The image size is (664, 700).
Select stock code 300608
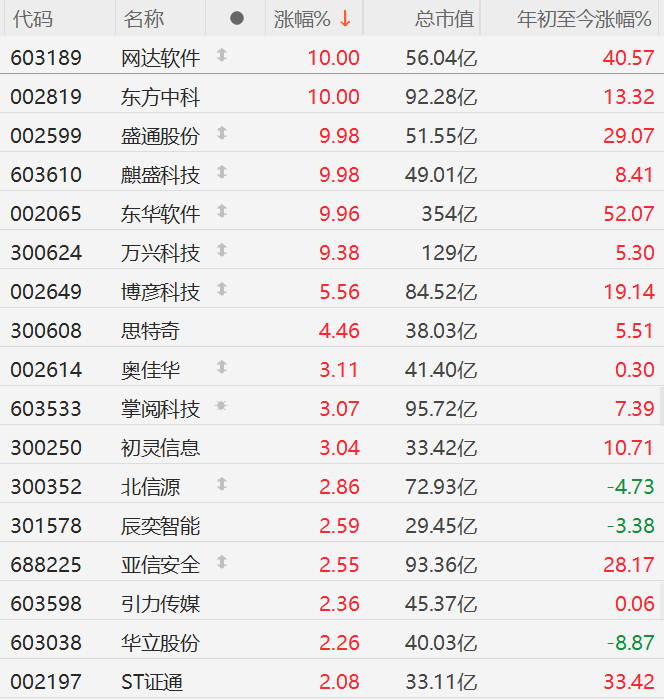(46, 331)
